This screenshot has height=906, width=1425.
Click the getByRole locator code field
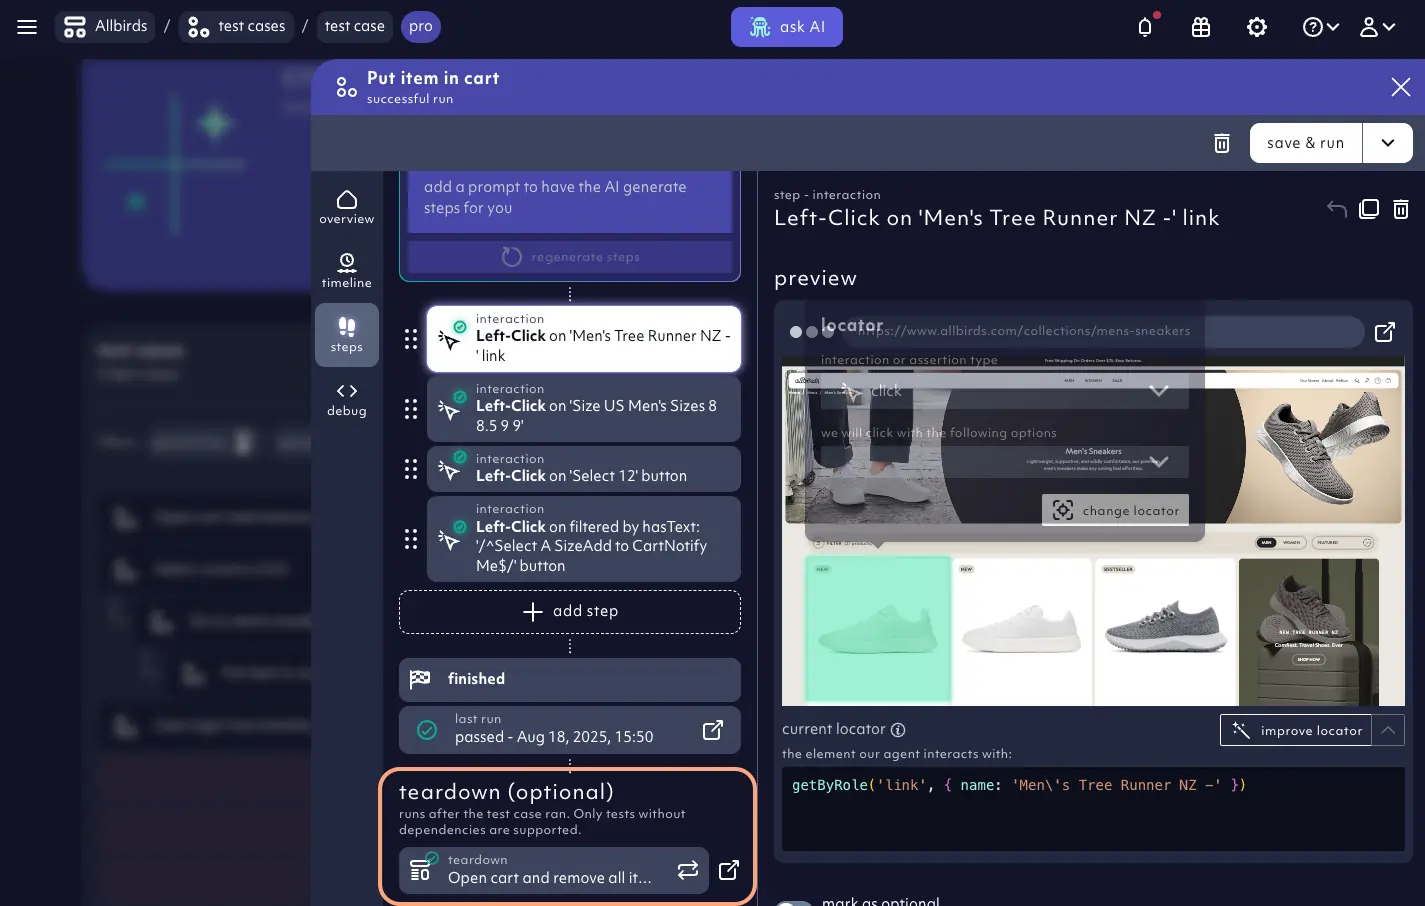tap(1093, 809)
